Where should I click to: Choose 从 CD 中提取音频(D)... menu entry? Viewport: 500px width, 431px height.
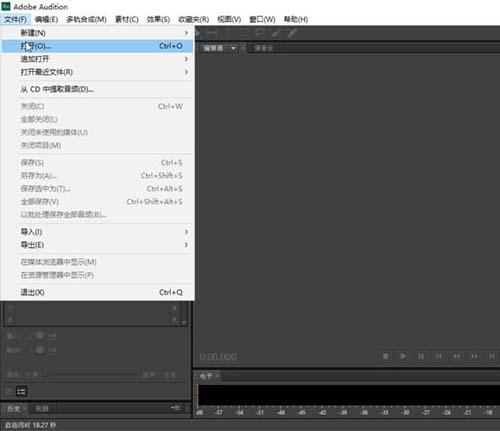[x=97, y=89]
